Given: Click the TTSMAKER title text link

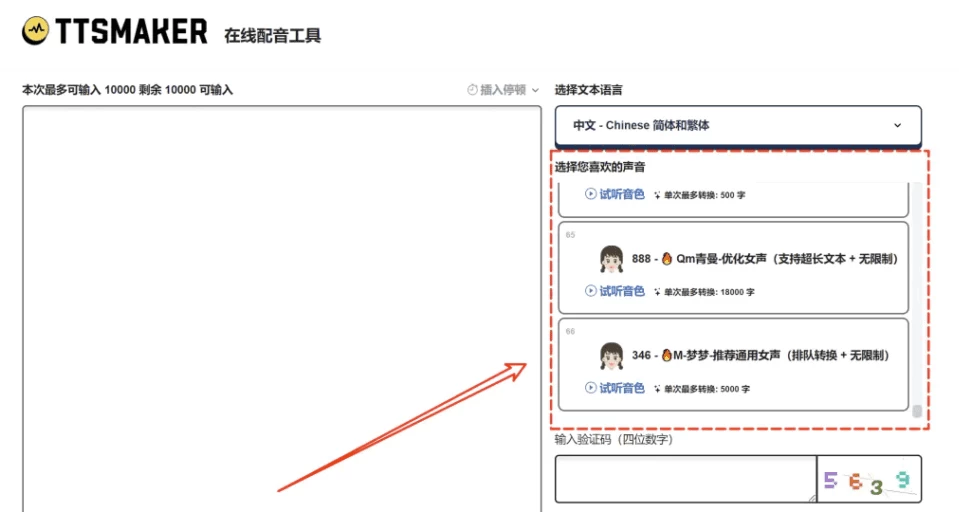Looking at the screenshot, I should pos(131,32).
